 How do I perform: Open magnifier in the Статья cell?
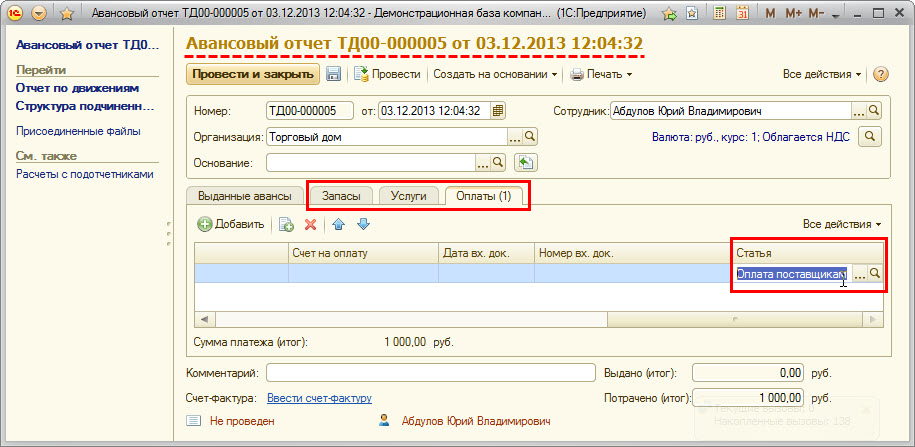pyautogui.click(x=874, y=274)
